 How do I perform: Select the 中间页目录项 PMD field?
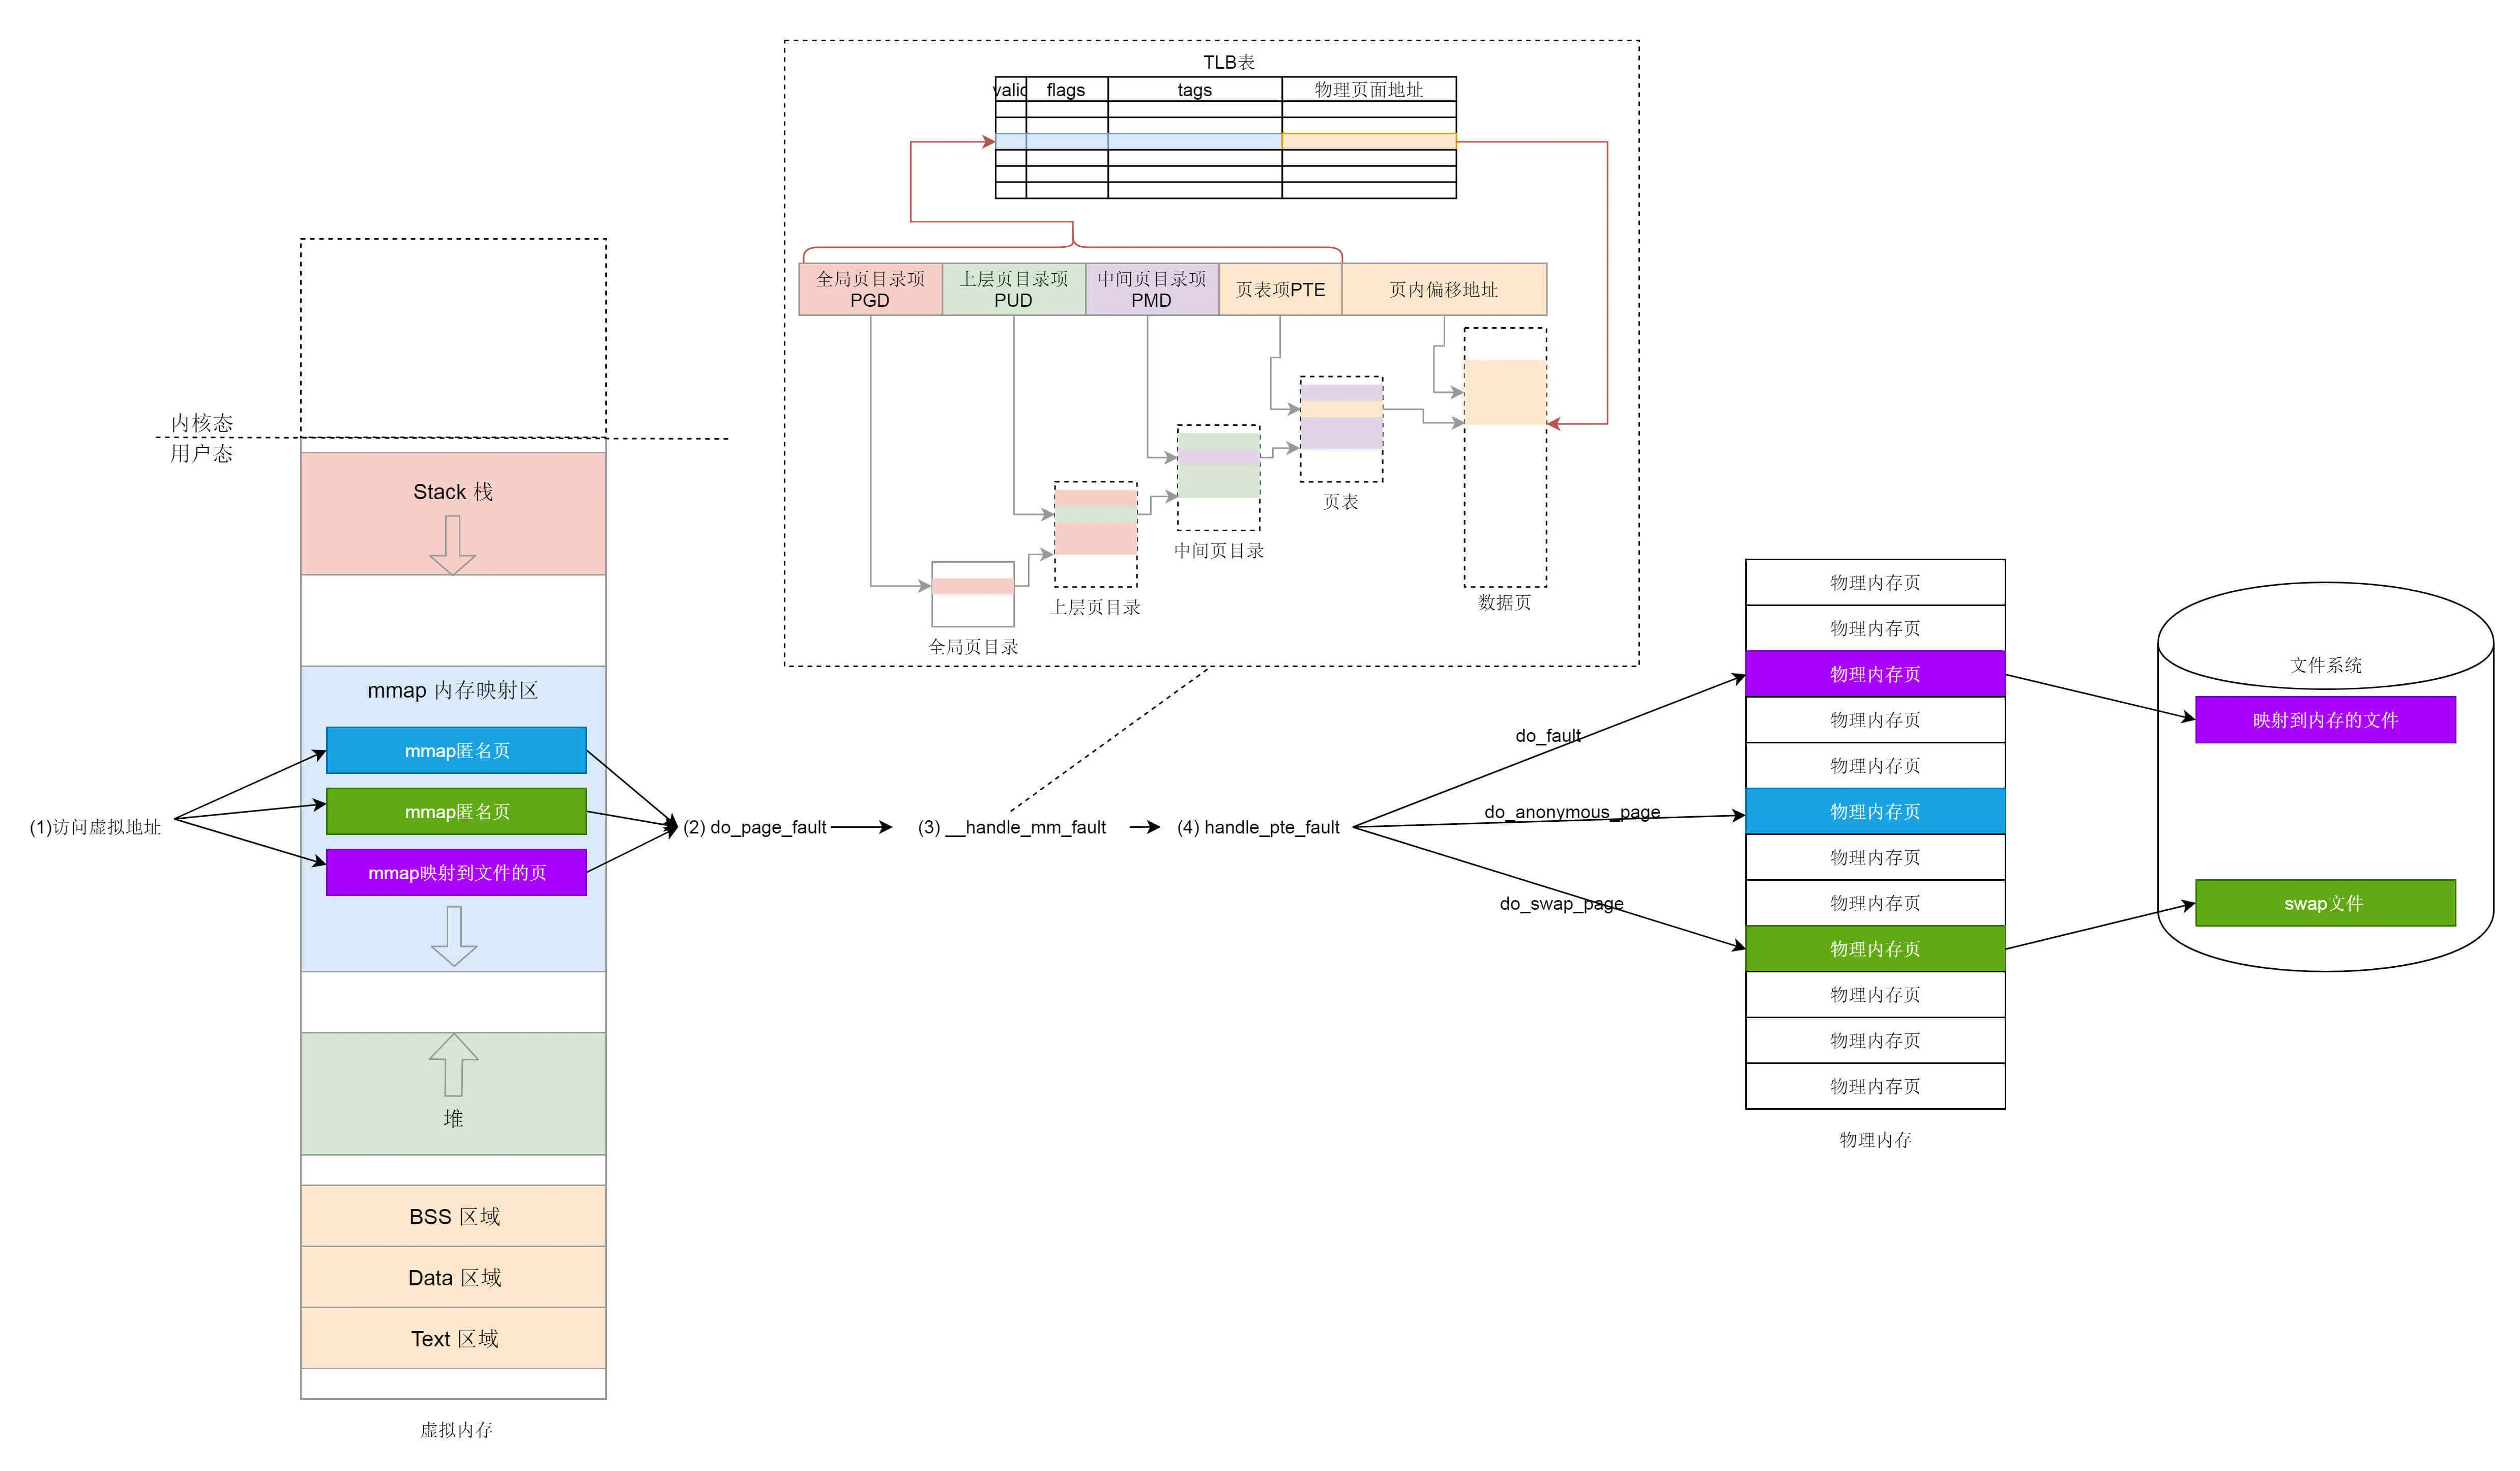(x=1151, y=289)
